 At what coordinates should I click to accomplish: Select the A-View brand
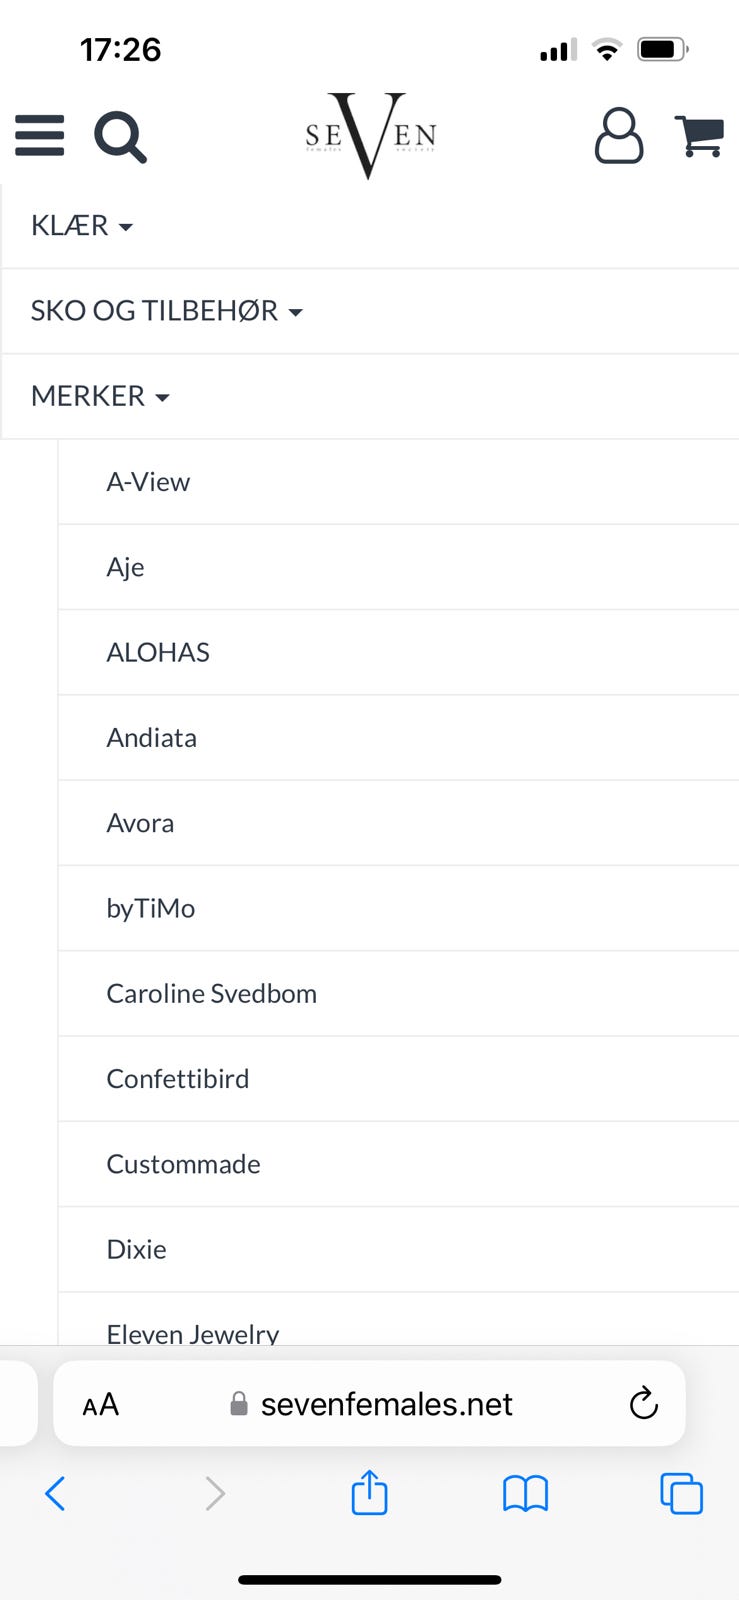[148, 482]
